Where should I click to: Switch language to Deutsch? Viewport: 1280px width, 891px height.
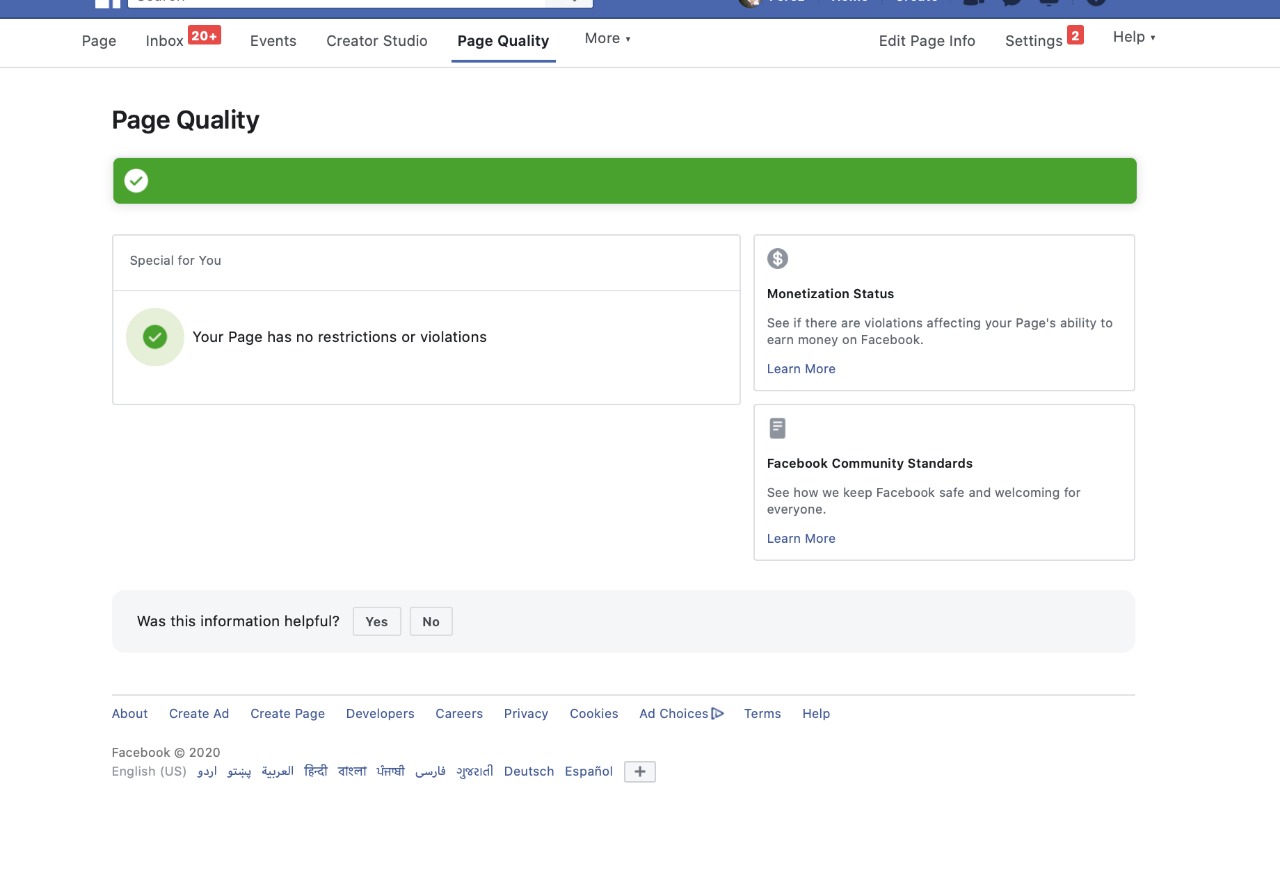coord(529,772)
